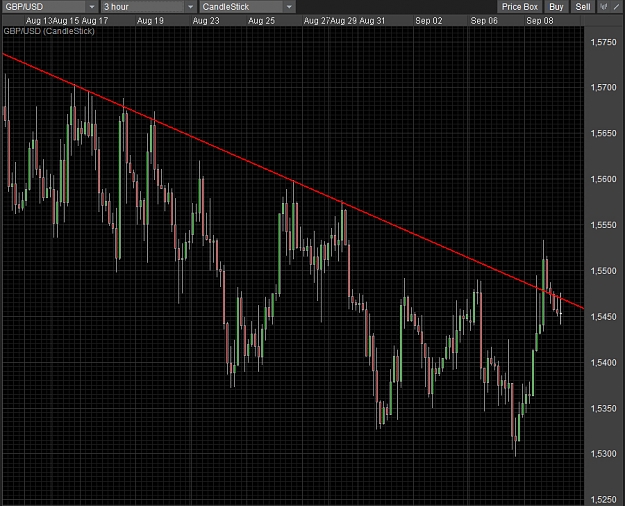Click the Price Box button
Screen dimensions: 625x506
(x=519, y=7)
